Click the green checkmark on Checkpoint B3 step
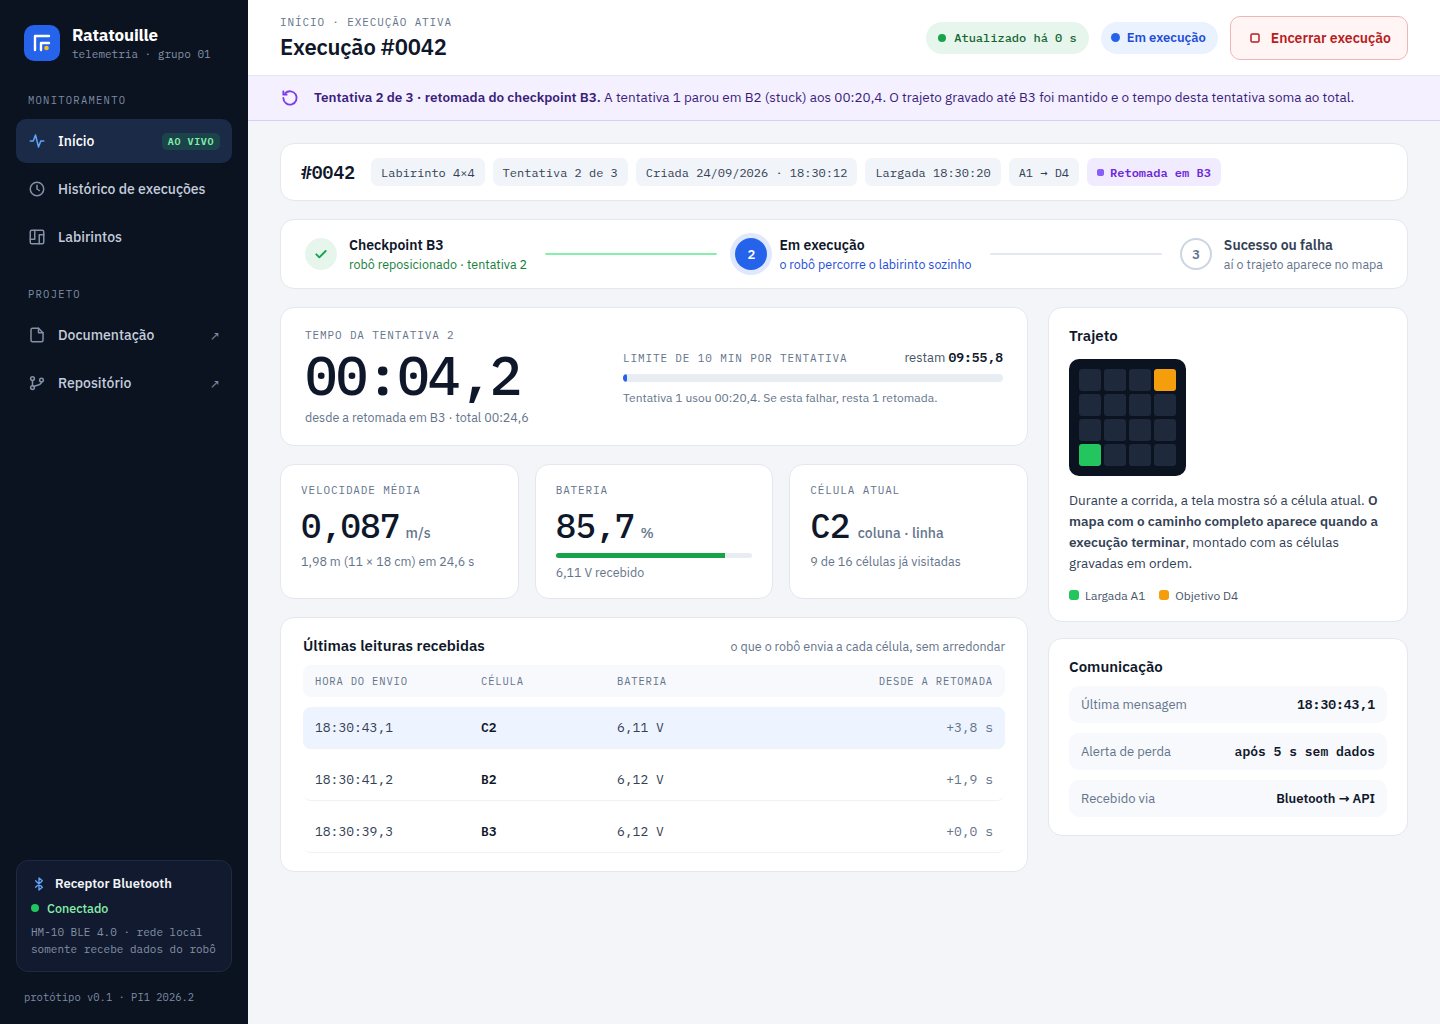1440x1024 pixels. (321, 254)
